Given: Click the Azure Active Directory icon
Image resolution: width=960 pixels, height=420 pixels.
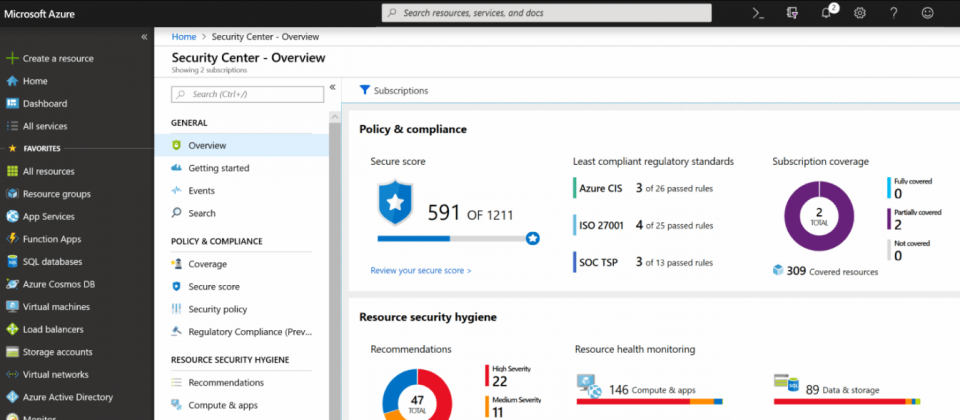Looking at the screenshot, I should click(x=12, y=397).
